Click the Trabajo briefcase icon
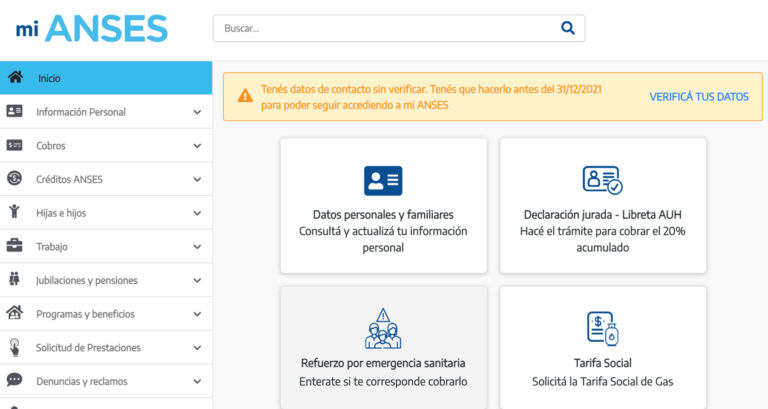The width and height of the screenshot is (768, 409). click(x=14, y=245)
